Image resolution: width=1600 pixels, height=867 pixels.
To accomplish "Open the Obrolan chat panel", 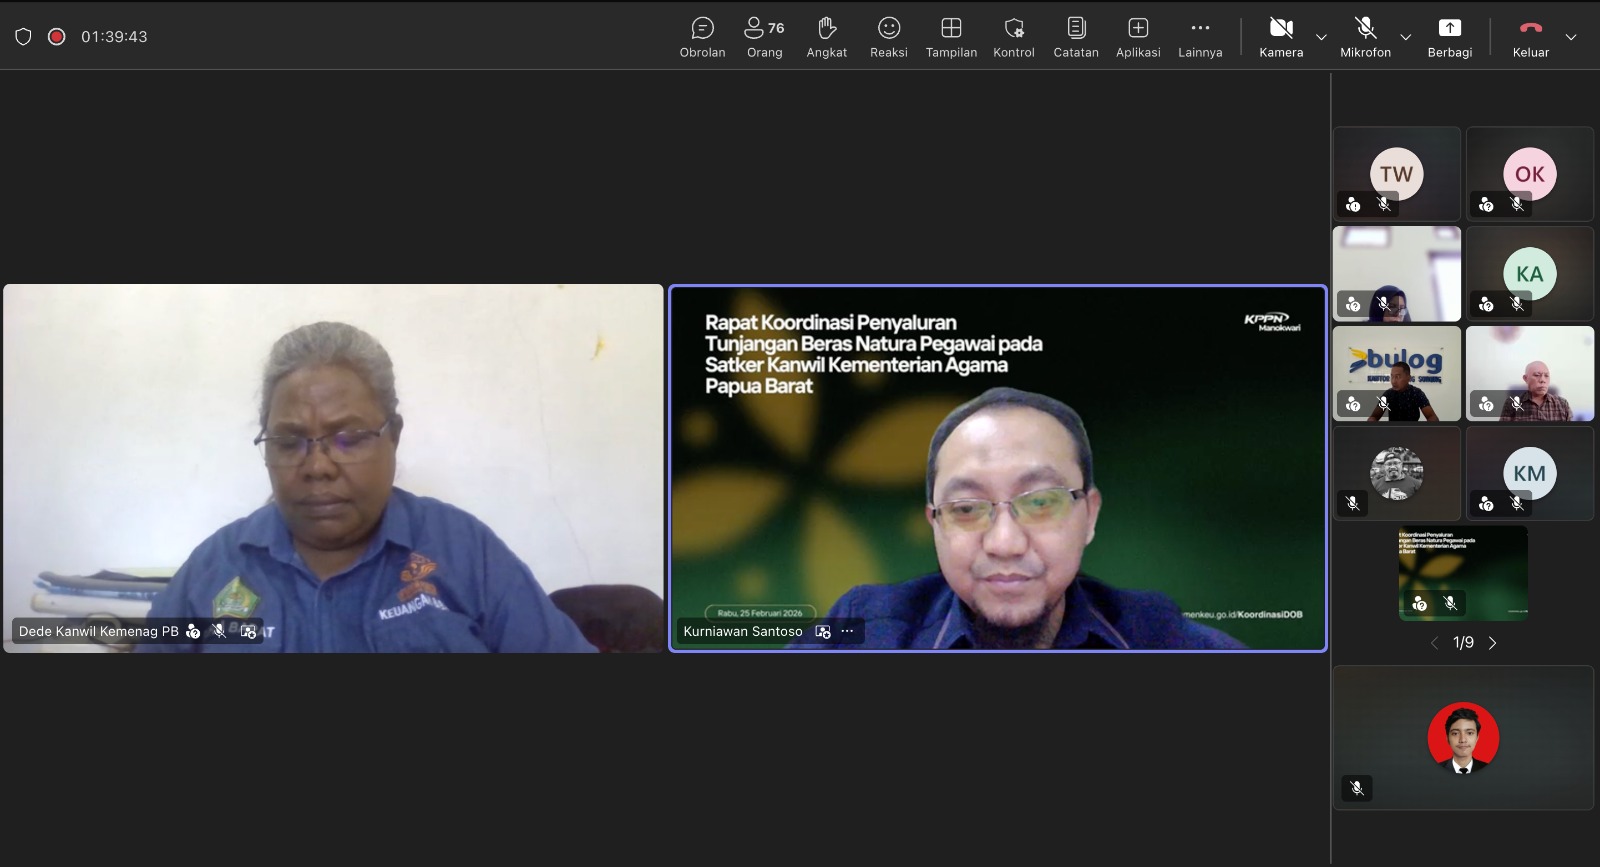I will 702,37.
